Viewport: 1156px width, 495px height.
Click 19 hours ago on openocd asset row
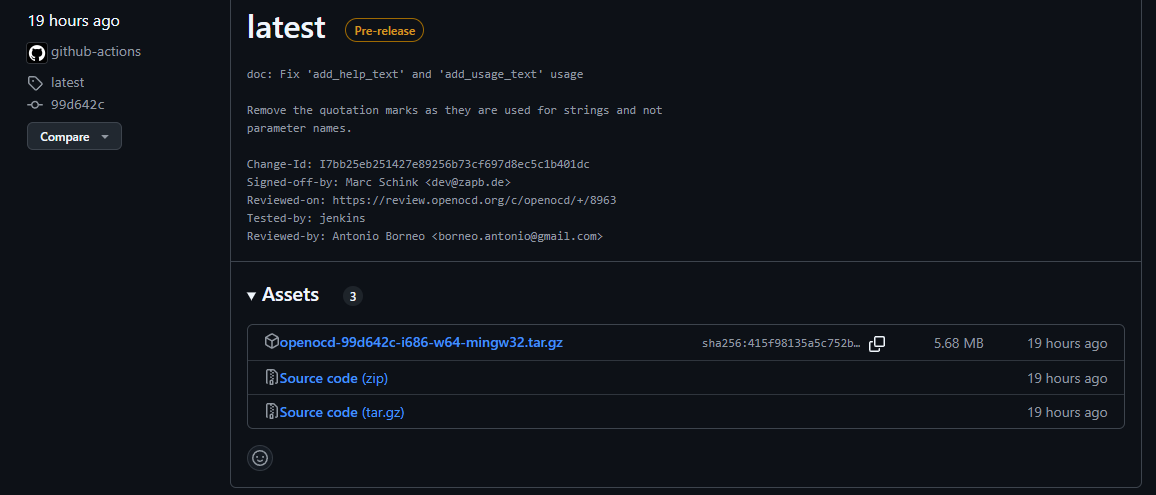pos(1067,343)
